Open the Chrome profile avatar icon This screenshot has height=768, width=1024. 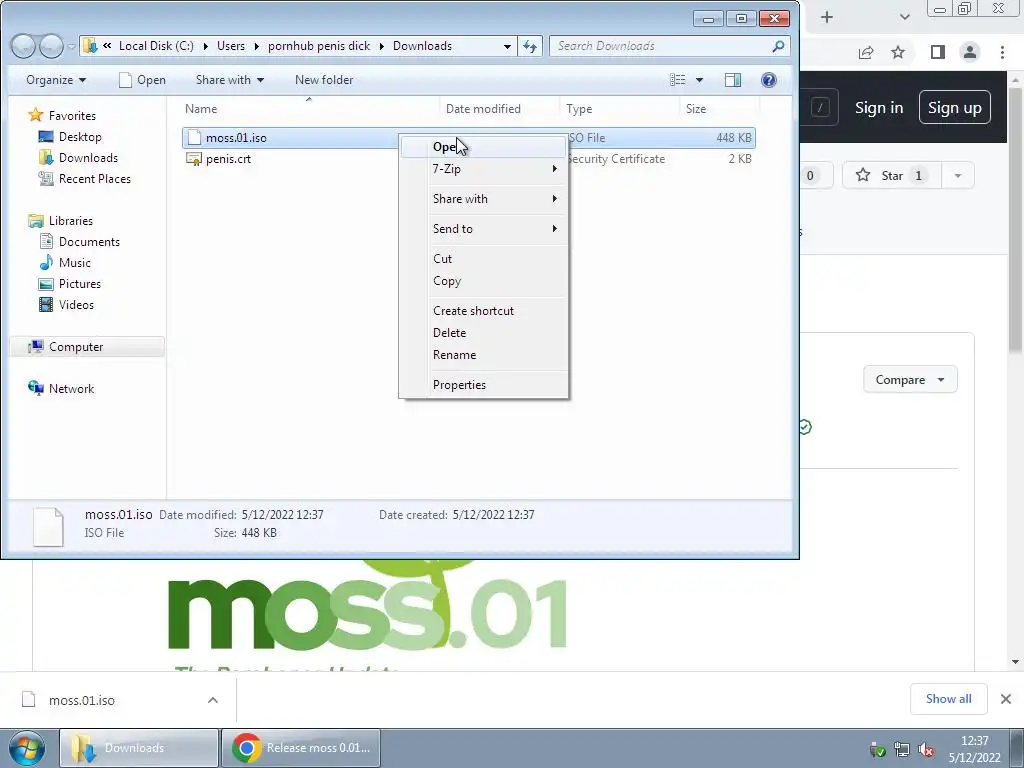tap(970, 52)
